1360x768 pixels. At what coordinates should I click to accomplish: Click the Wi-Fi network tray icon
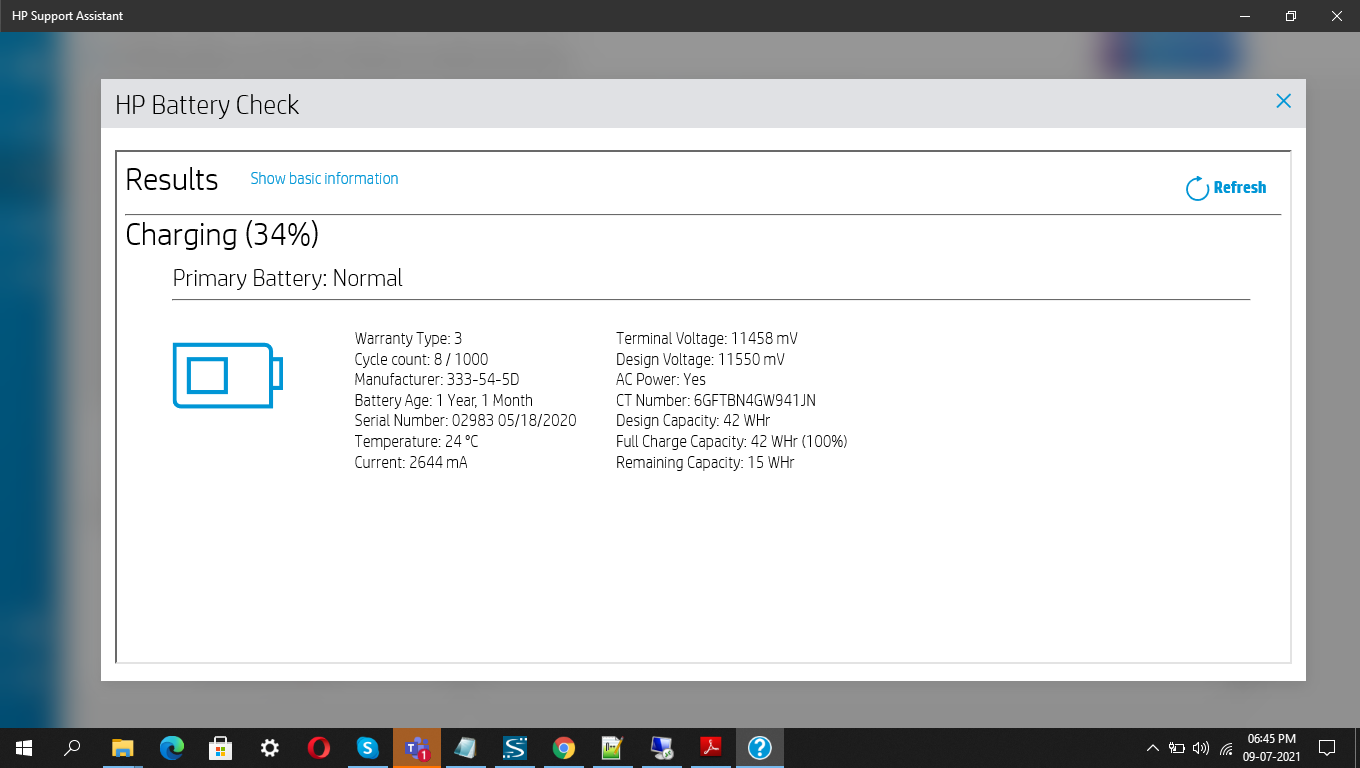1226,747
